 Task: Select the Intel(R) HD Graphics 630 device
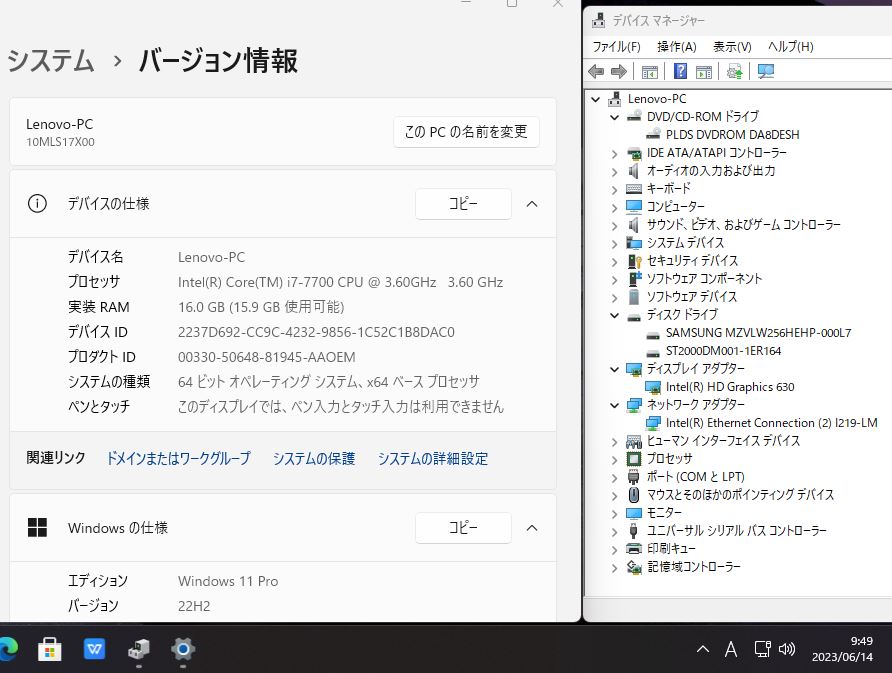point(730,387)
